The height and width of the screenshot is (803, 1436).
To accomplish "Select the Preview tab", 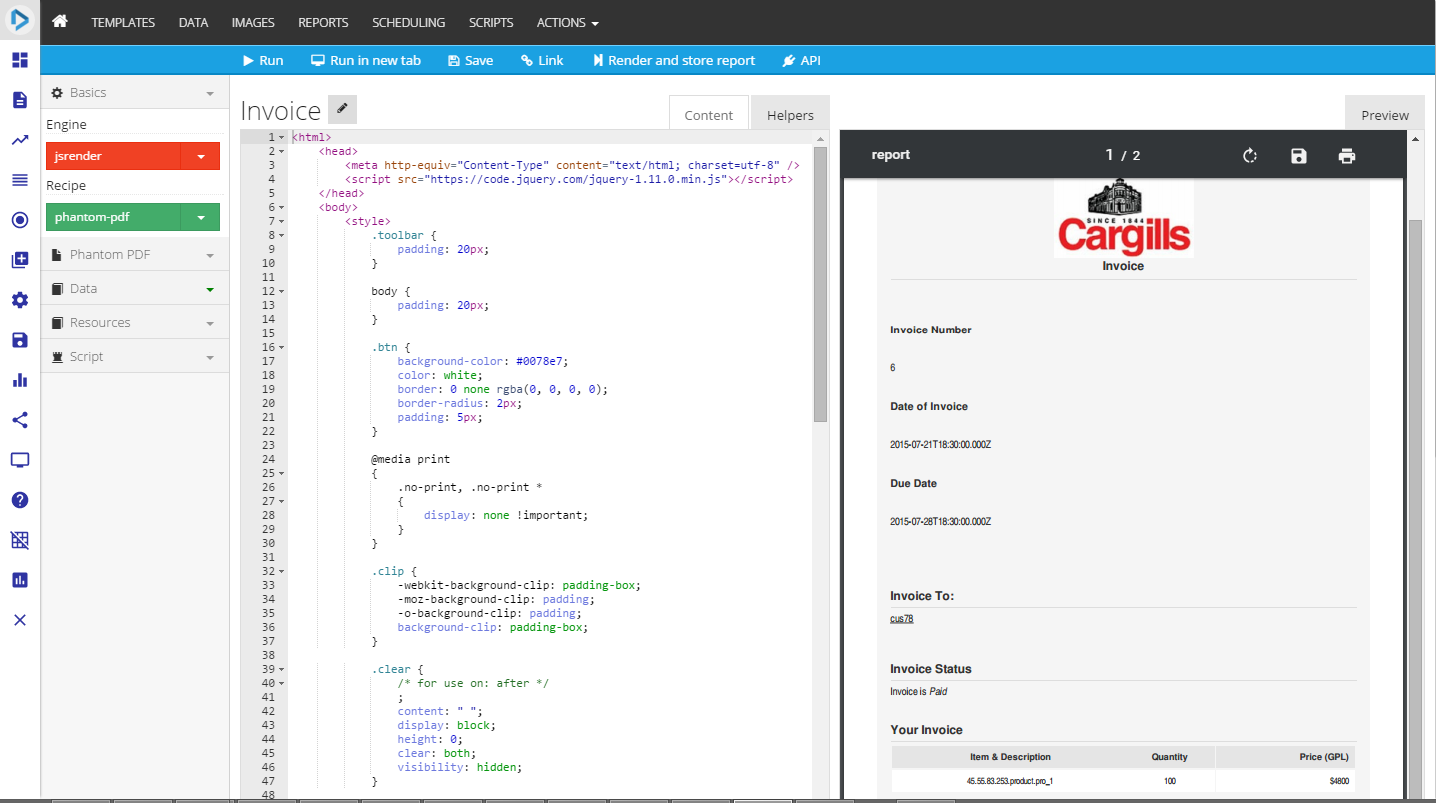I will point(1385,115).
